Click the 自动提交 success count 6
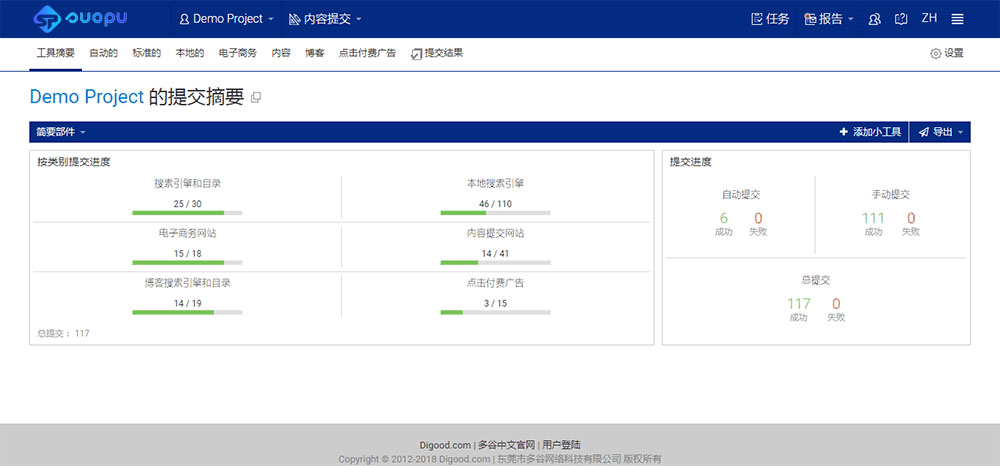The width and height of the screenshot is (1000, 466). pyautogui.click(x=724, y=219)
